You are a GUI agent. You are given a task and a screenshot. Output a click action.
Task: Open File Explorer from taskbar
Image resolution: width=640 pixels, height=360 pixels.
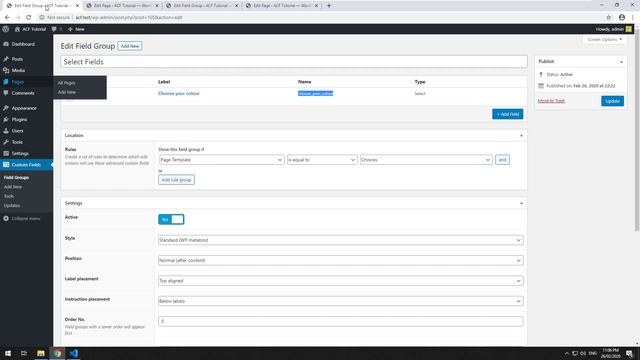(41, 353)
